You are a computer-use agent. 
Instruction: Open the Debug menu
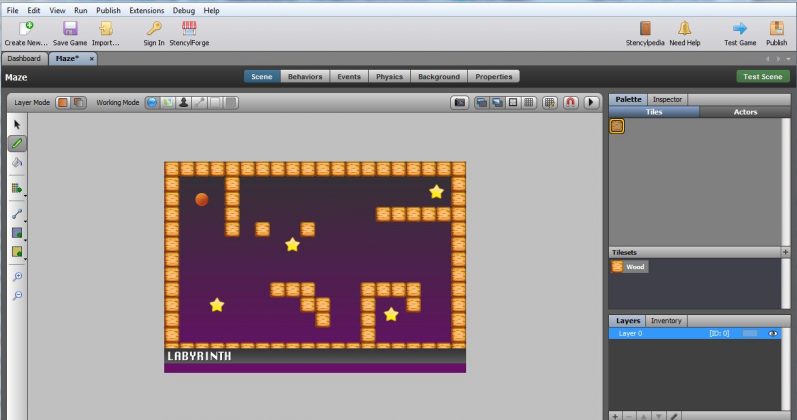(183, 10)
